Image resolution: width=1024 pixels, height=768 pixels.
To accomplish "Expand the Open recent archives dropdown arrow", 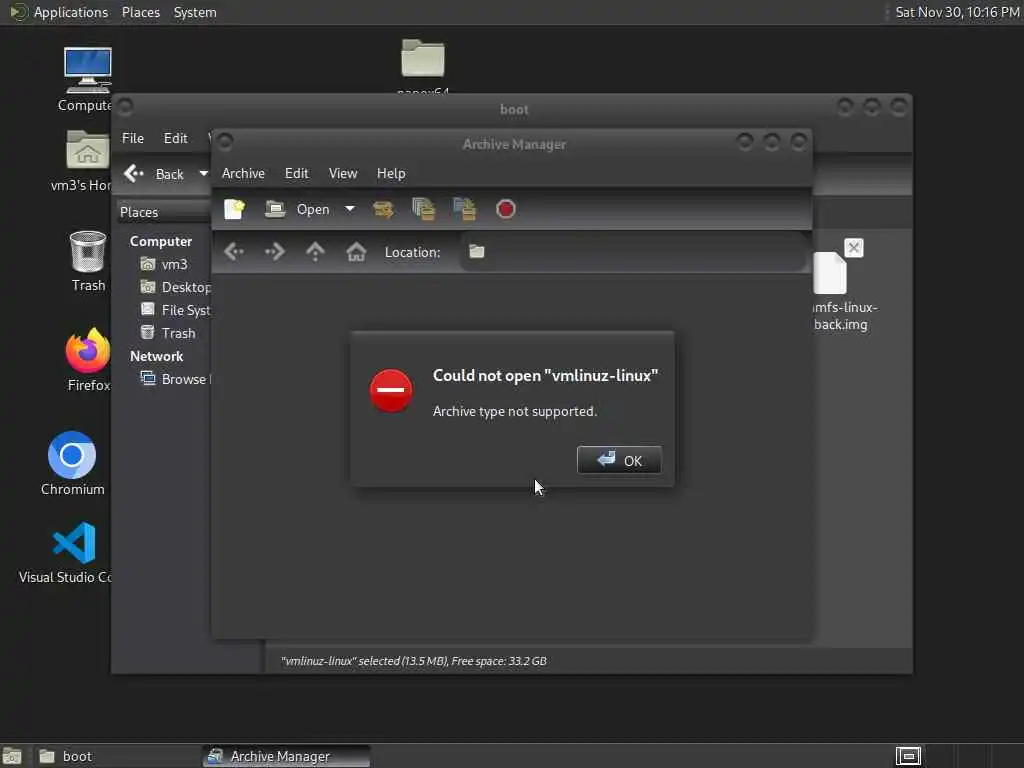I will (x=350, y=209).
